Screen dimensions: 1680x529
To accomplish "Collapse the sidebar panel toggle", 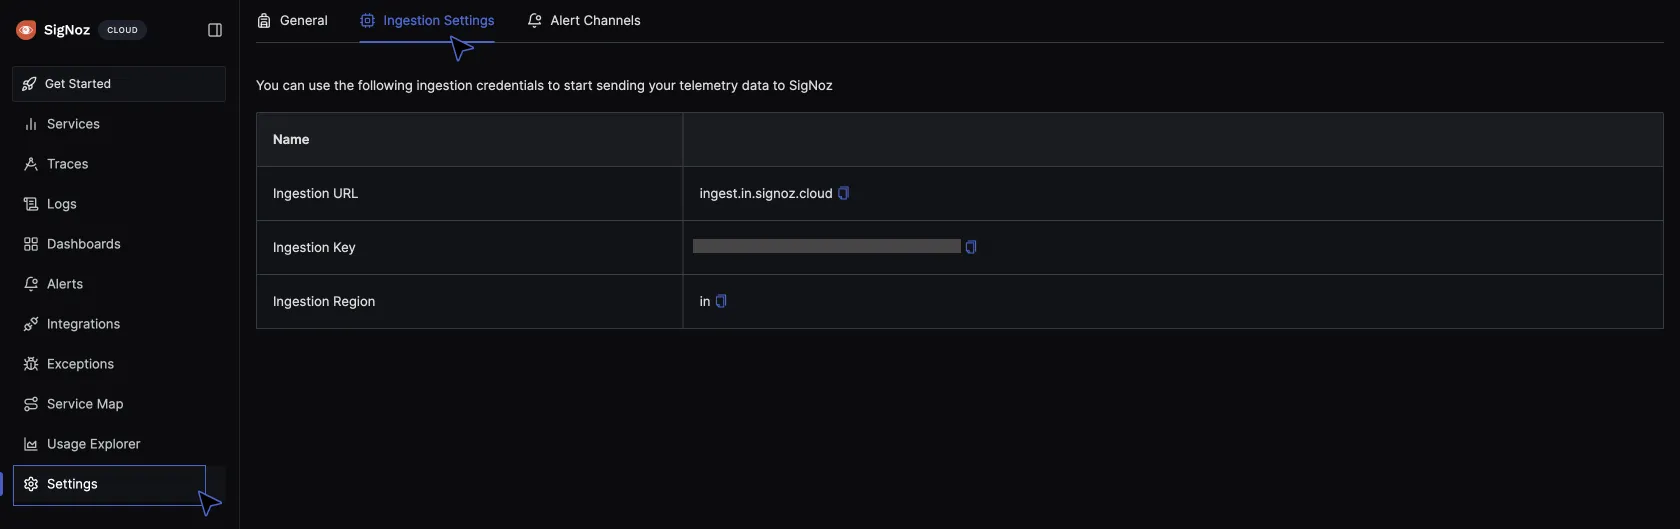I will (215, 30).
